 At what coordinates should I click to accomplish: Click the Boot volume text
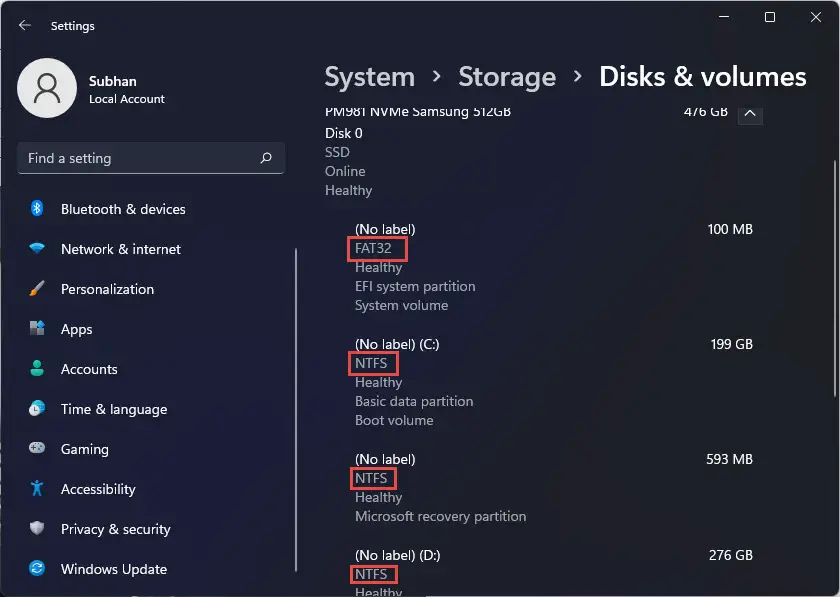[394, 420]
